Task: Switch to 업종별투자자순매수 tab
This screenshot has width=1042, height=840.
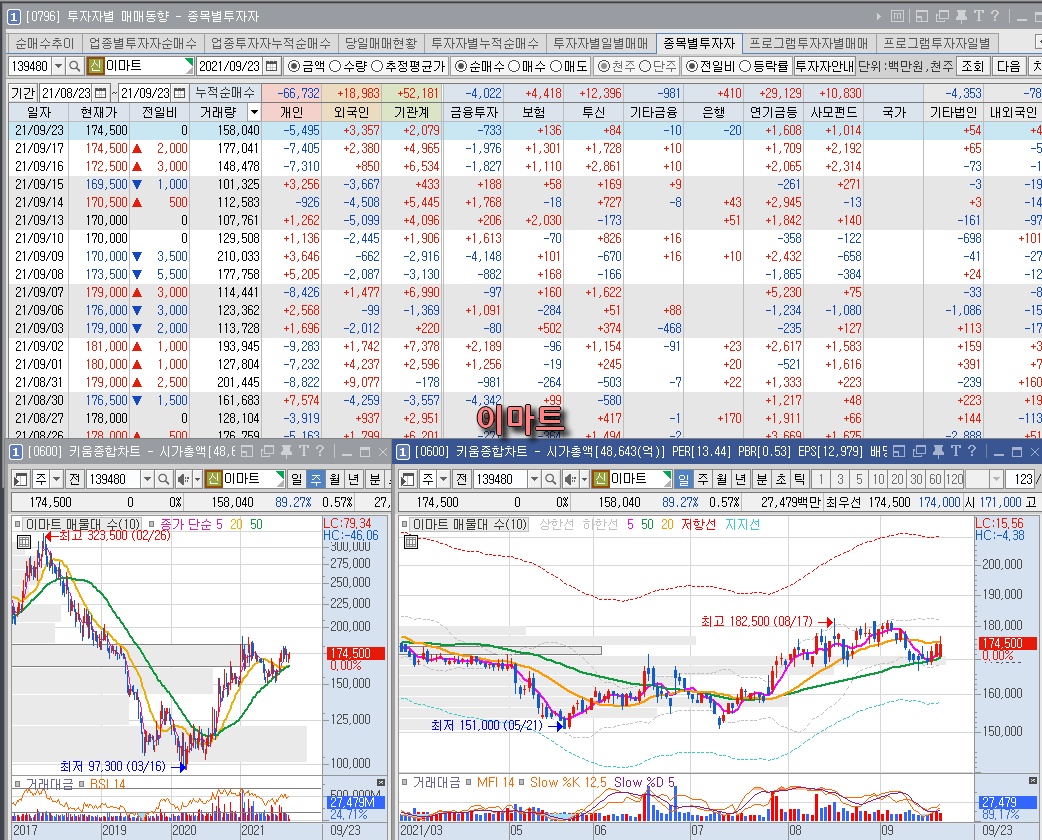Action: pos(143,43)
